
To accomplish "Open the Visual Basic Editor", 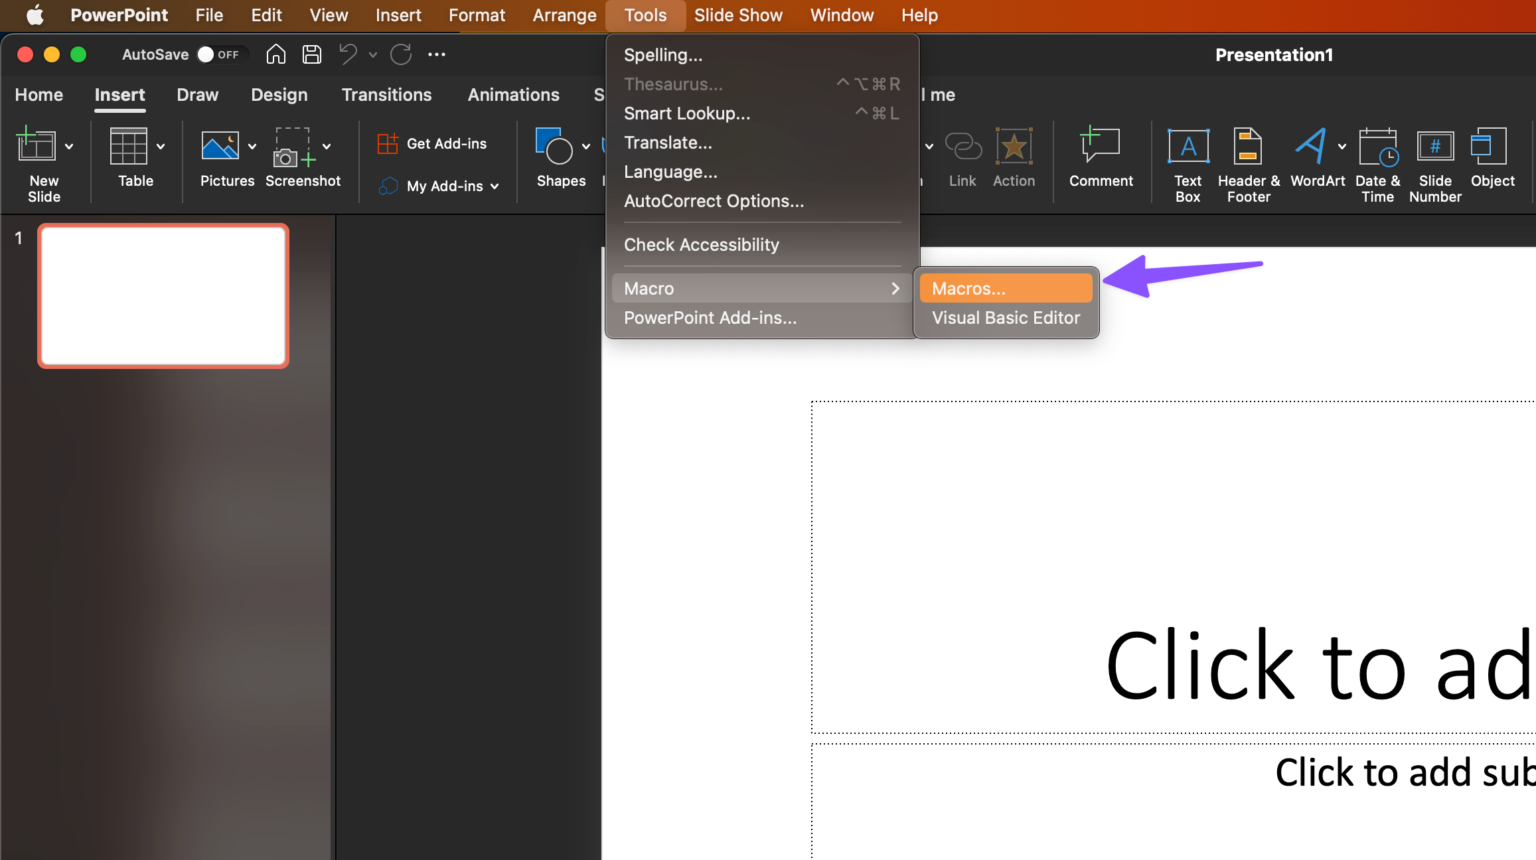I will [1006, 318].
